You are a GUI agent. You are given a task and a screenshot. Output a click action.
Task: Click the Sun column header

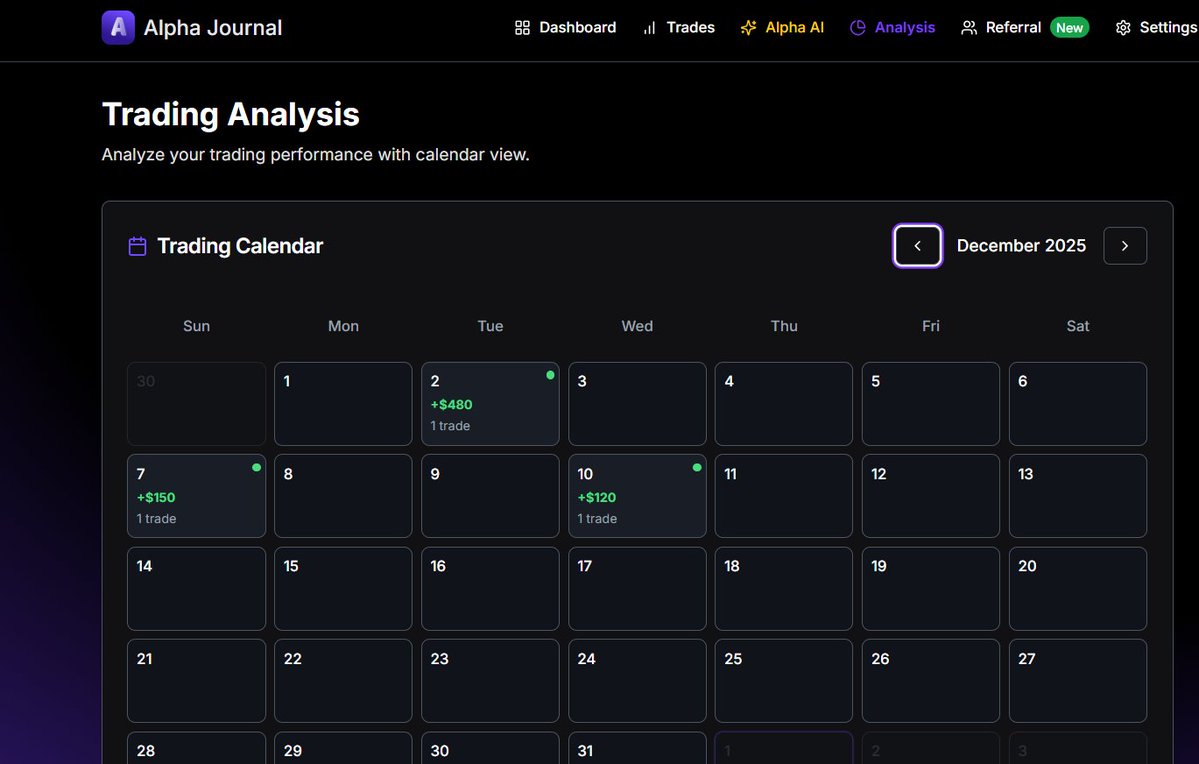coord(197,326)
